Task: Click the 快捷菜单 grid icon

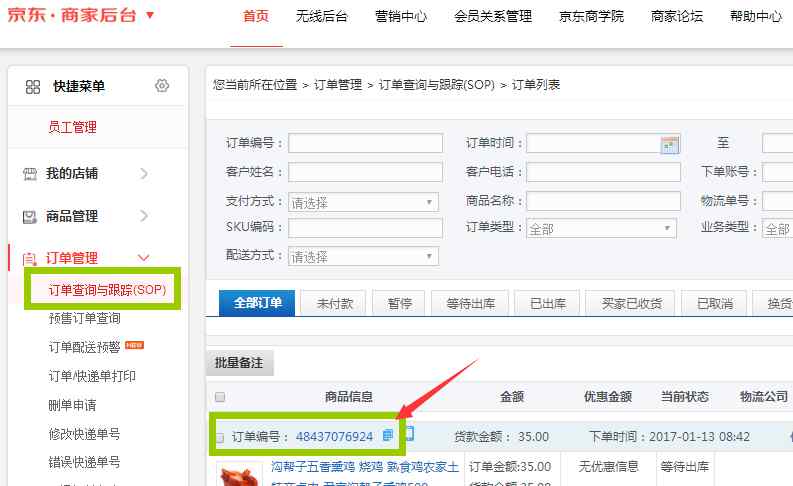Action: (33, 87)
